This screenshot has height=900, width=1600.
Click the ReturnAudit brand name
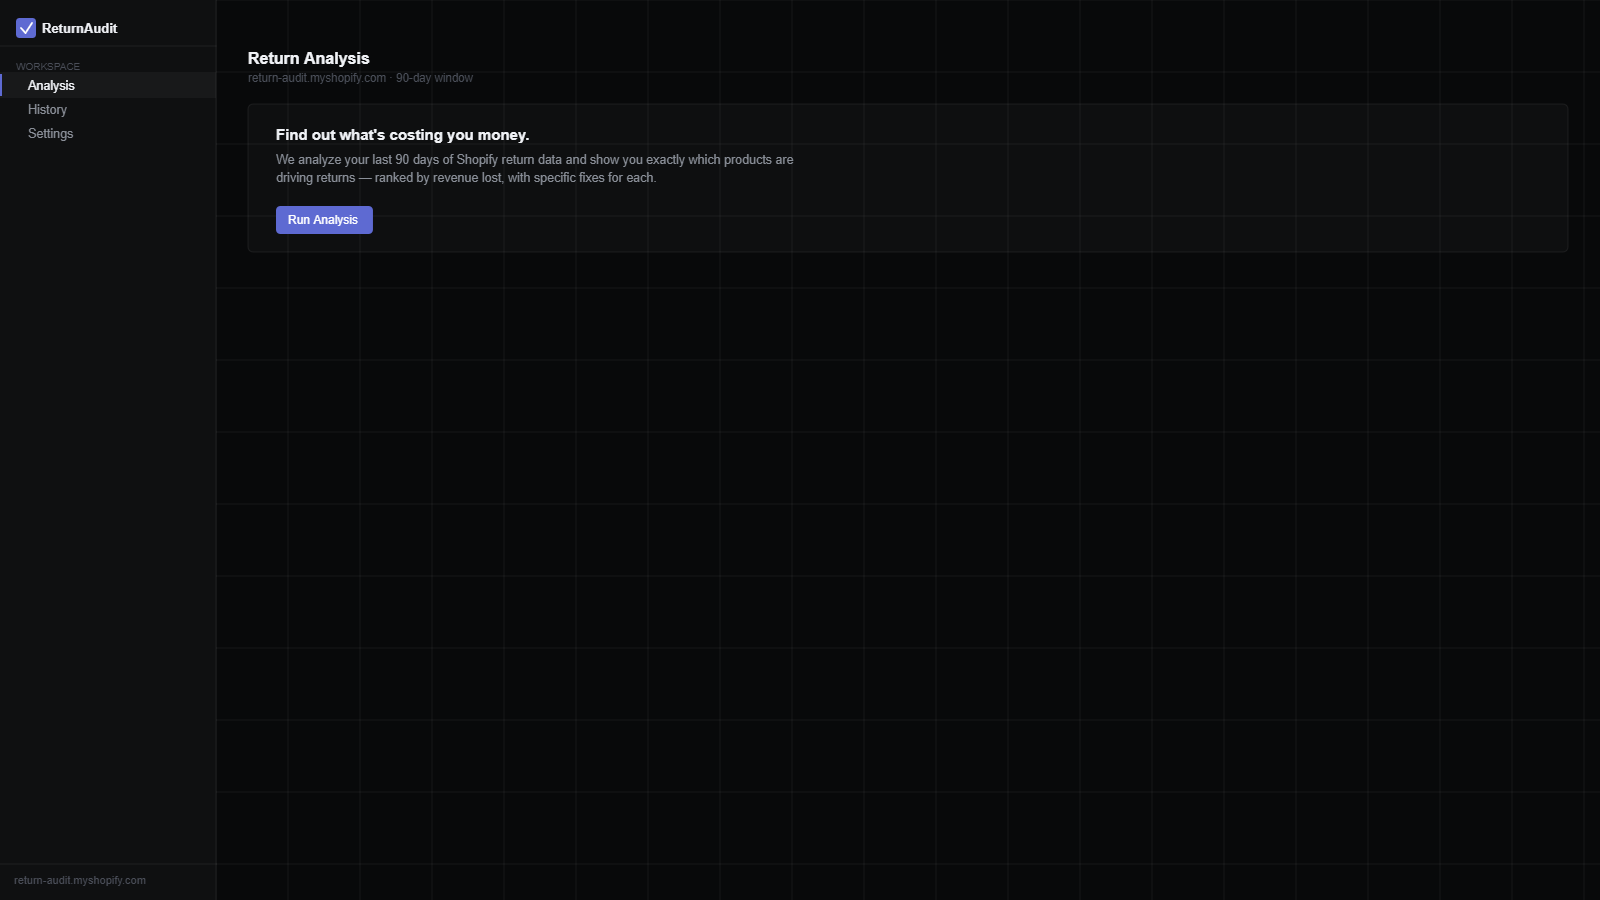pos(79,28)
